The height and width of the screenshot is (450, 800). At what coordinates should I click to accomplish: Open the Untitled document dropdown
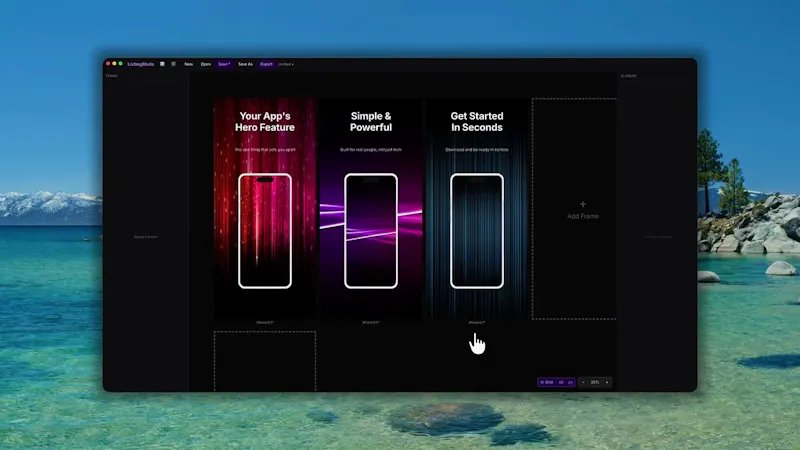click(x=286, y=64)
